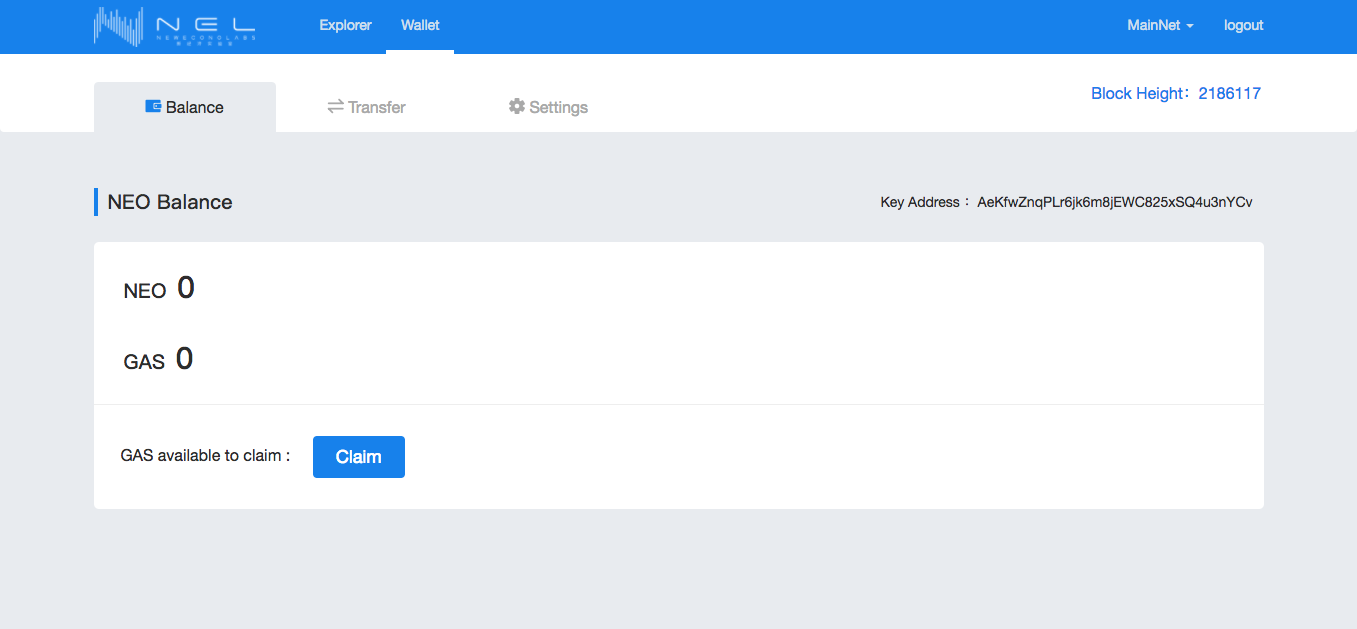
Task: Click the wallet key address string
Action: 1114,202
